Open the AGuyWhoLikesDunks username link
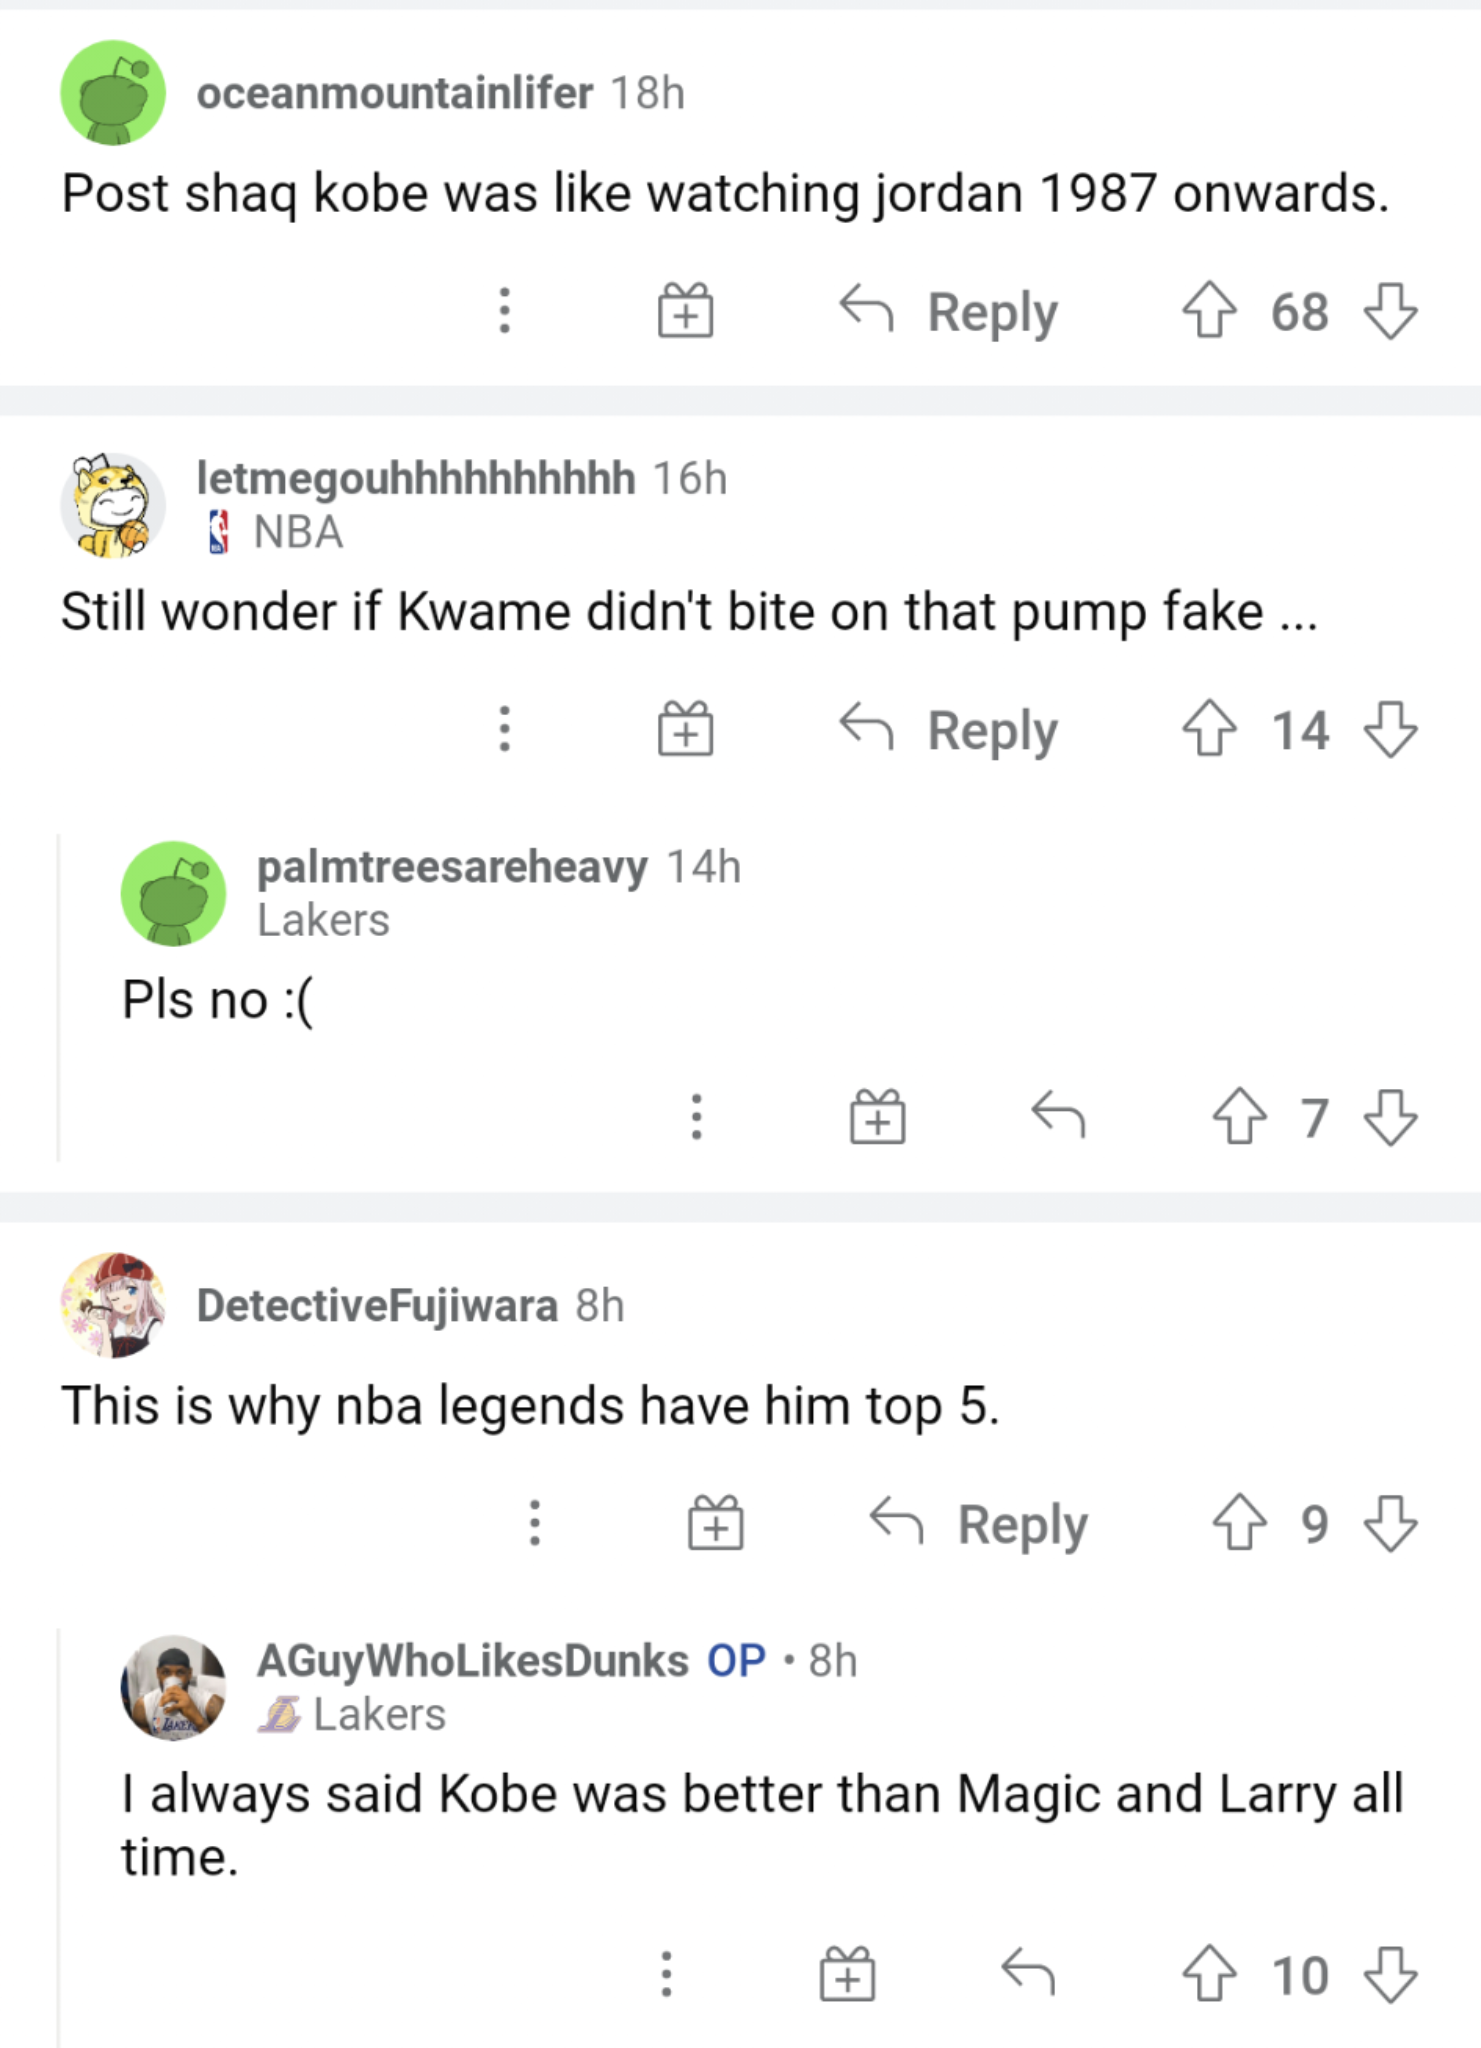The height and width of the screenshot is (2048, 1481). (x=472, y=1661)
